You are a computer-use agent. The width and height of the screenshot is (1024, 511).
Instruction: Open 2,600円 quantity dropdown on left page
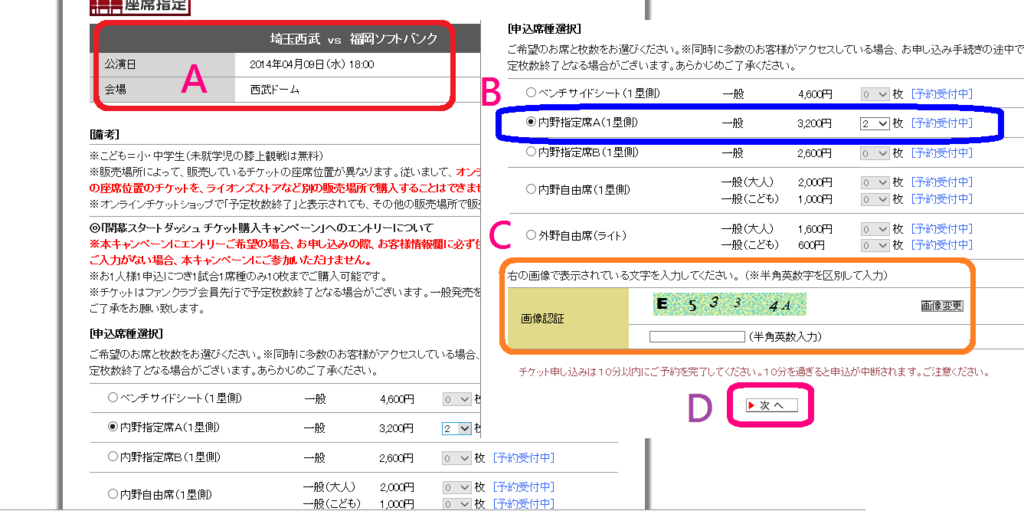pos(457,458)
